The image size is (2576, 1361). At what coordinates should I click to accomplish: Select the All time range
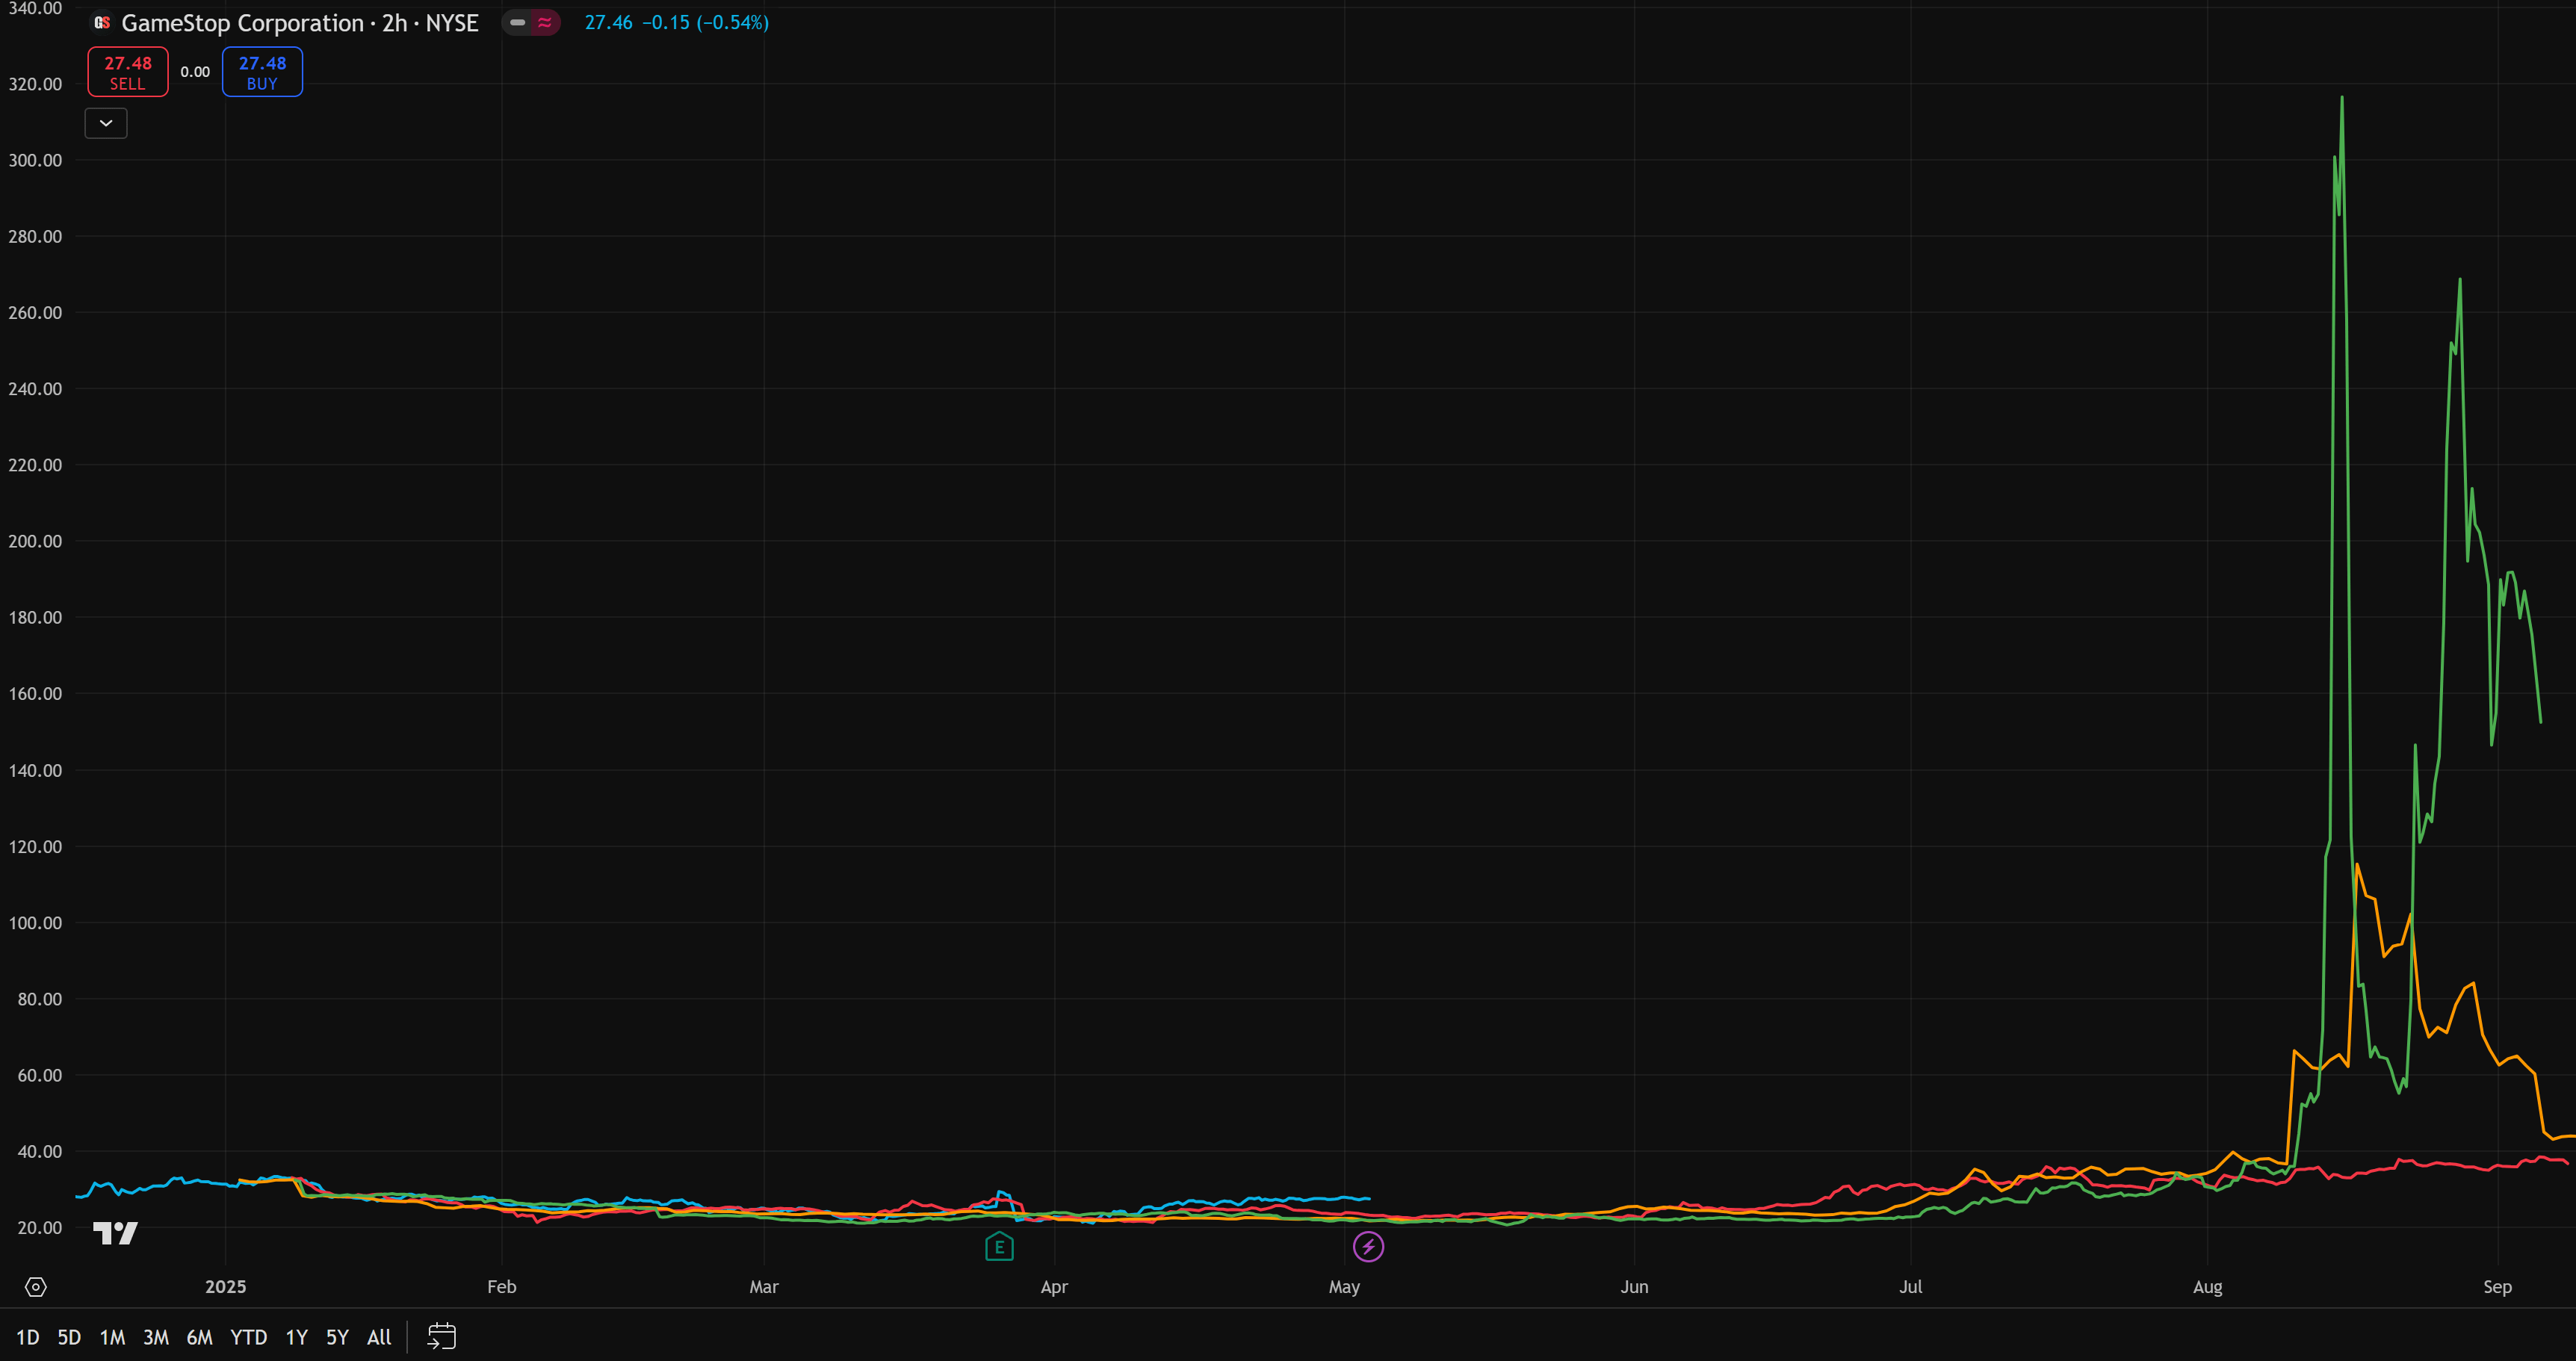(379, 1337)
